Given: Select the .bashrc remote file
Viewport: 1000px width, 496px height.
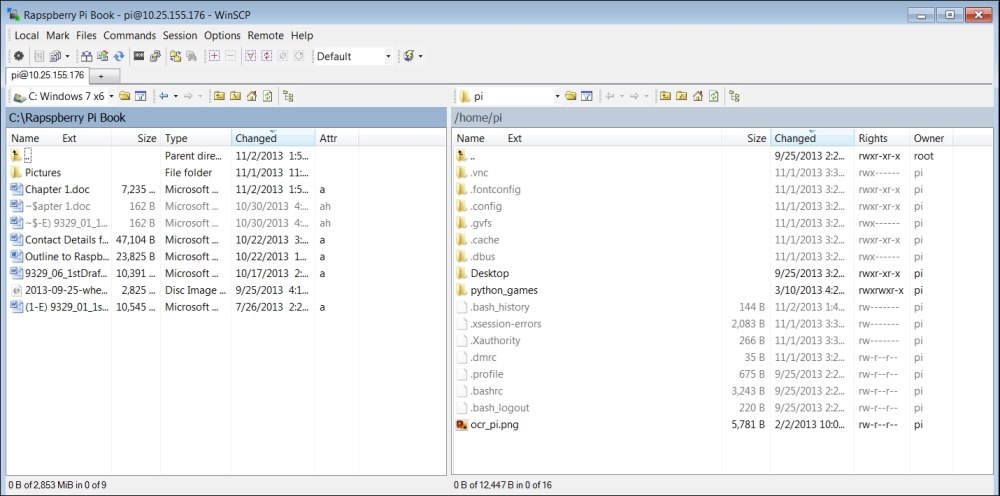Looking at the screenshot, I should point(487,391).
